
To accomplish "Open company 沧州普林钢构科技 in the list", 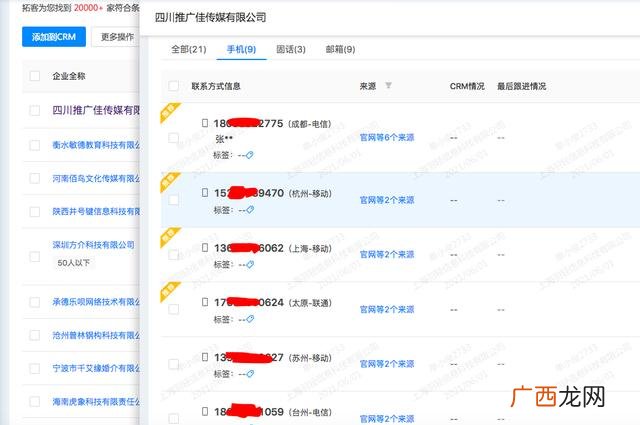I will (x=96, y=335).
